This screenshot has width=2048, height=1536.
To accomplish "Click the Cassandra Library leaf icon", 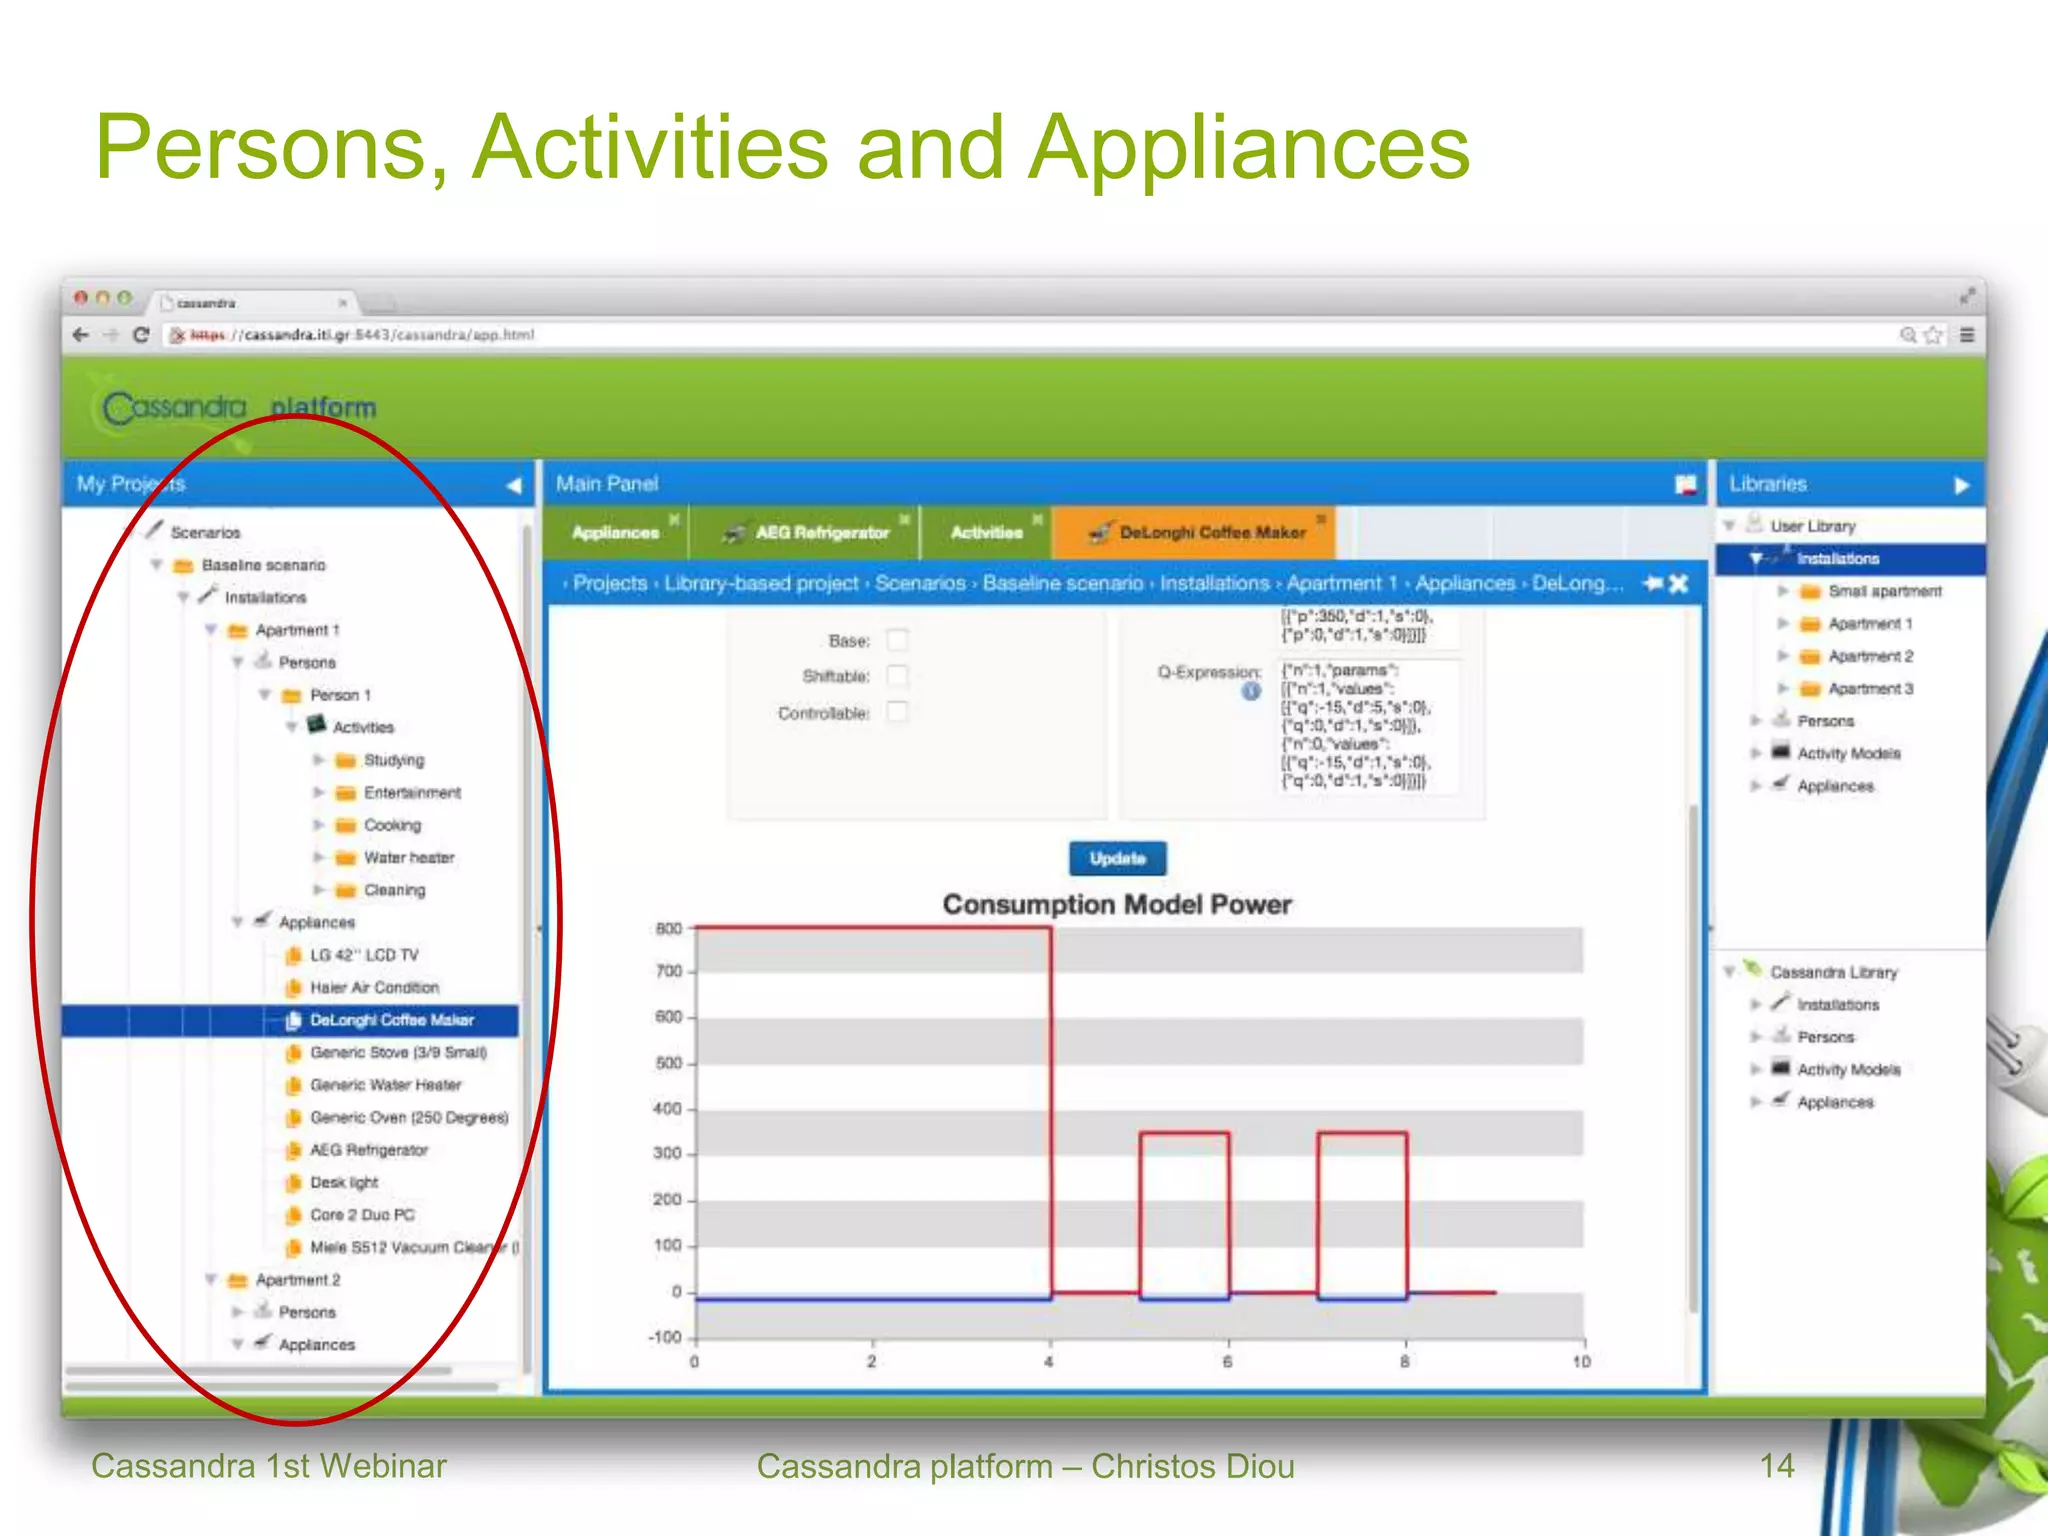I will coord(1752,969).
